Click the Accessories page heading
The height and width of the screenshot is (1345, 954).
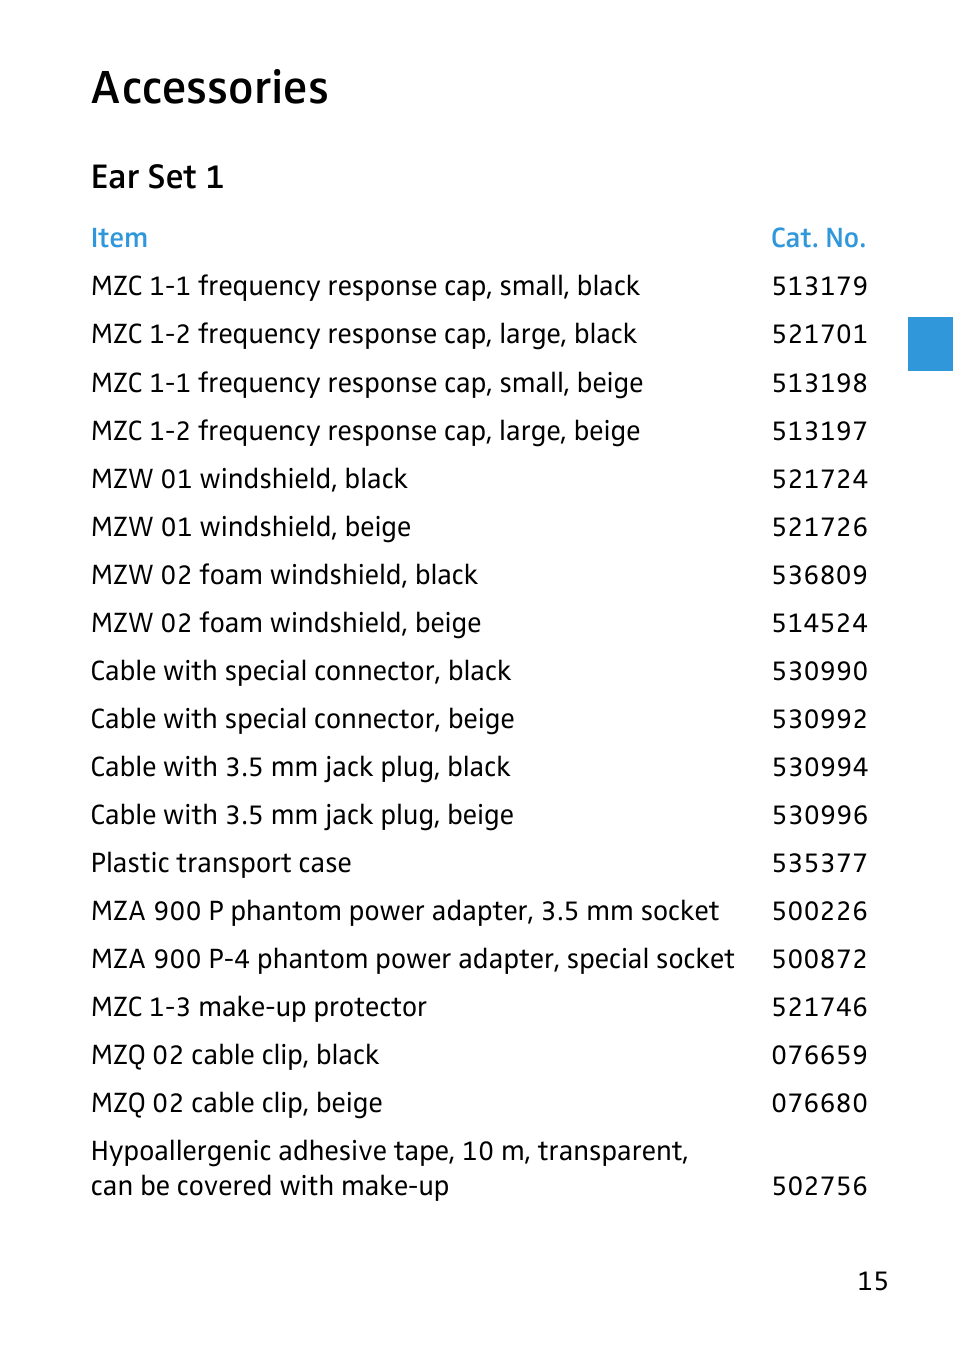(x=210, y=88)
